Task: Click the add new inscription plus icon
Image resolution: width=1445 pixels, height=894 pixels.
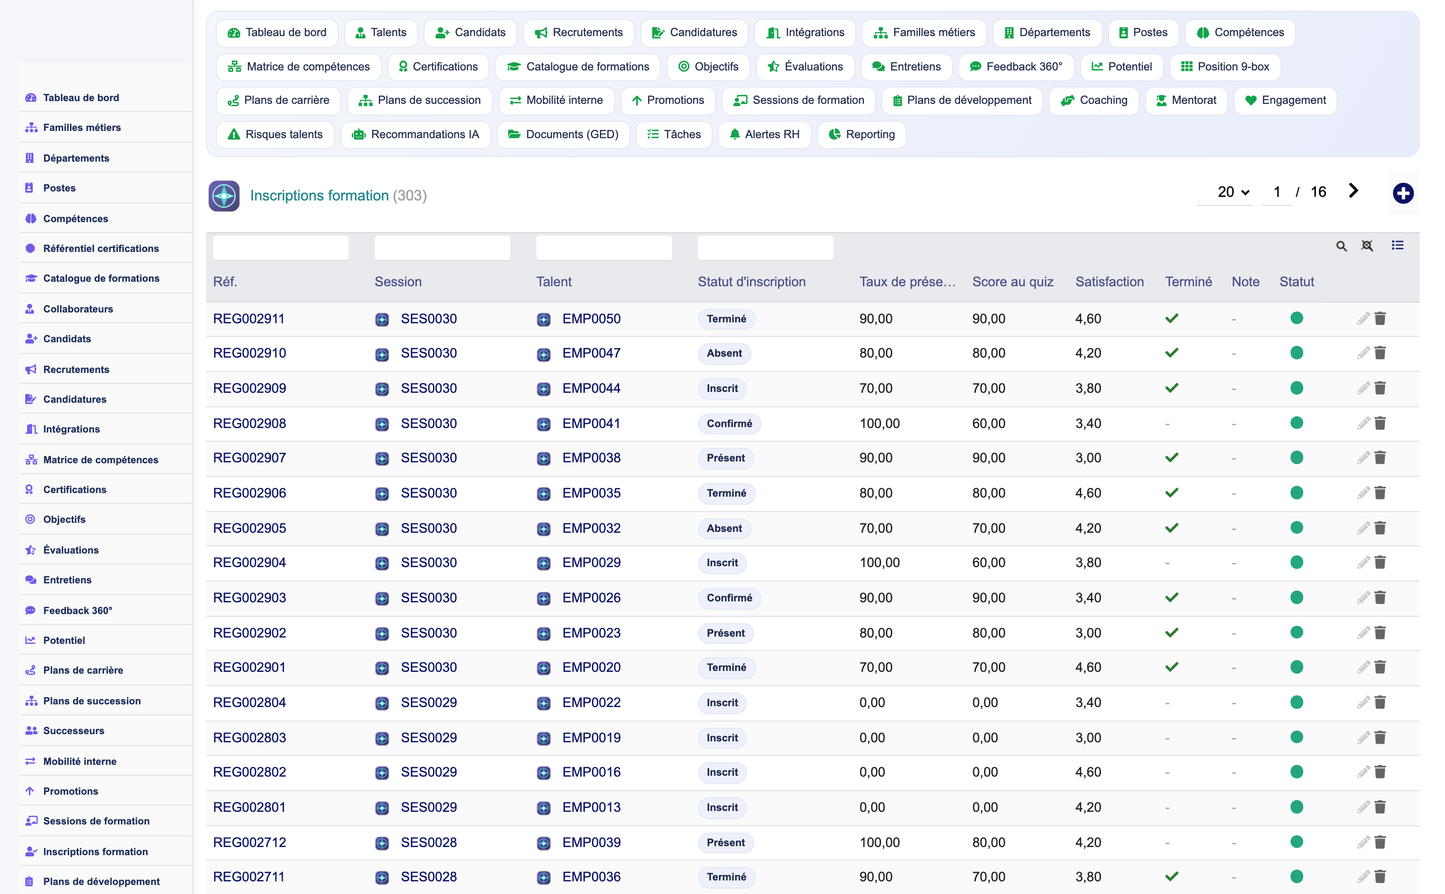Action: [x=1403, y=193]
